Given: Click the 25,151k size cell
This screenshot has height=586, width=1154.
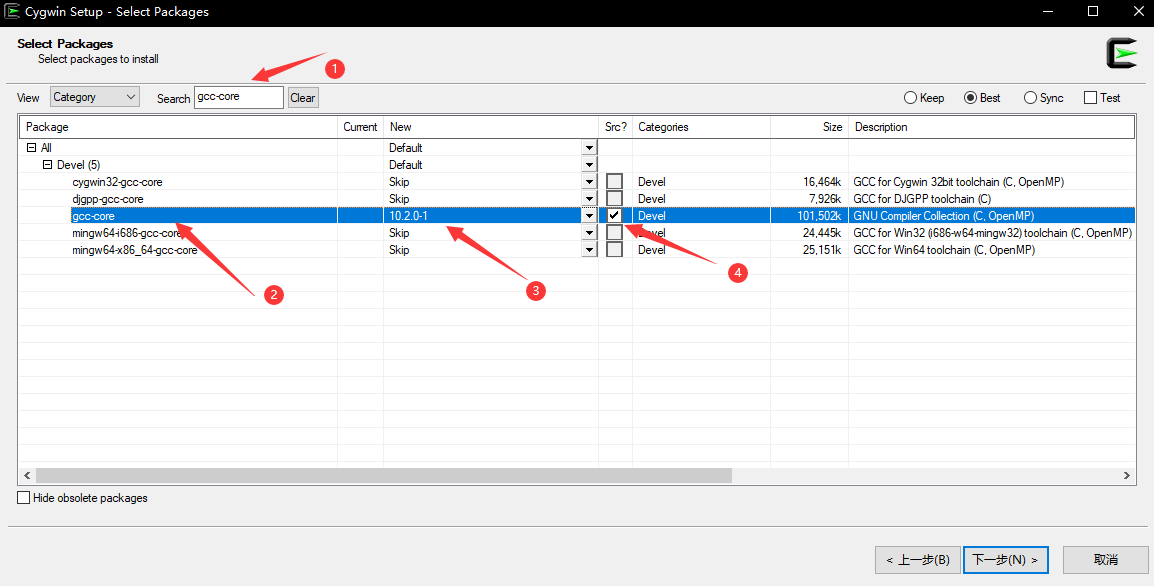Looking at the screenshot, I should 822,250.
